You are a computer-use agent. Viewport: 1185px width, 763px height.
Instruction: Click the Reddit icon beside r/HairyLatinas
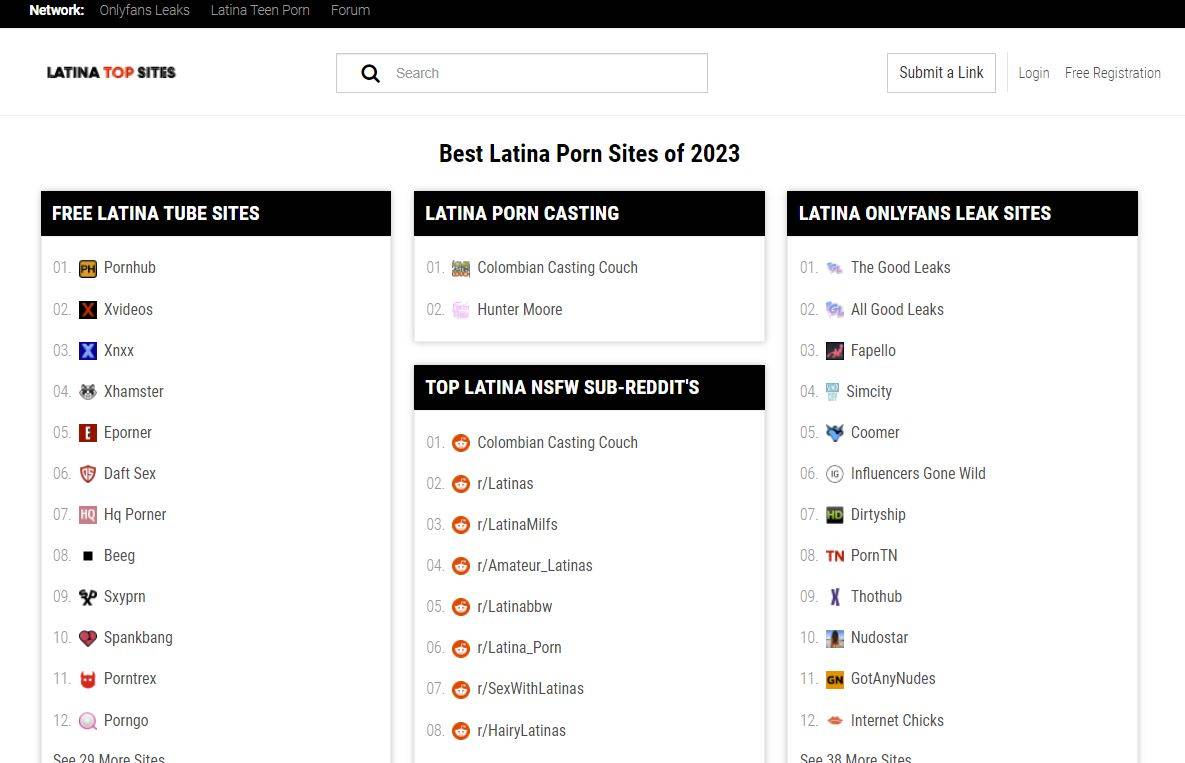tap(461, 731)
